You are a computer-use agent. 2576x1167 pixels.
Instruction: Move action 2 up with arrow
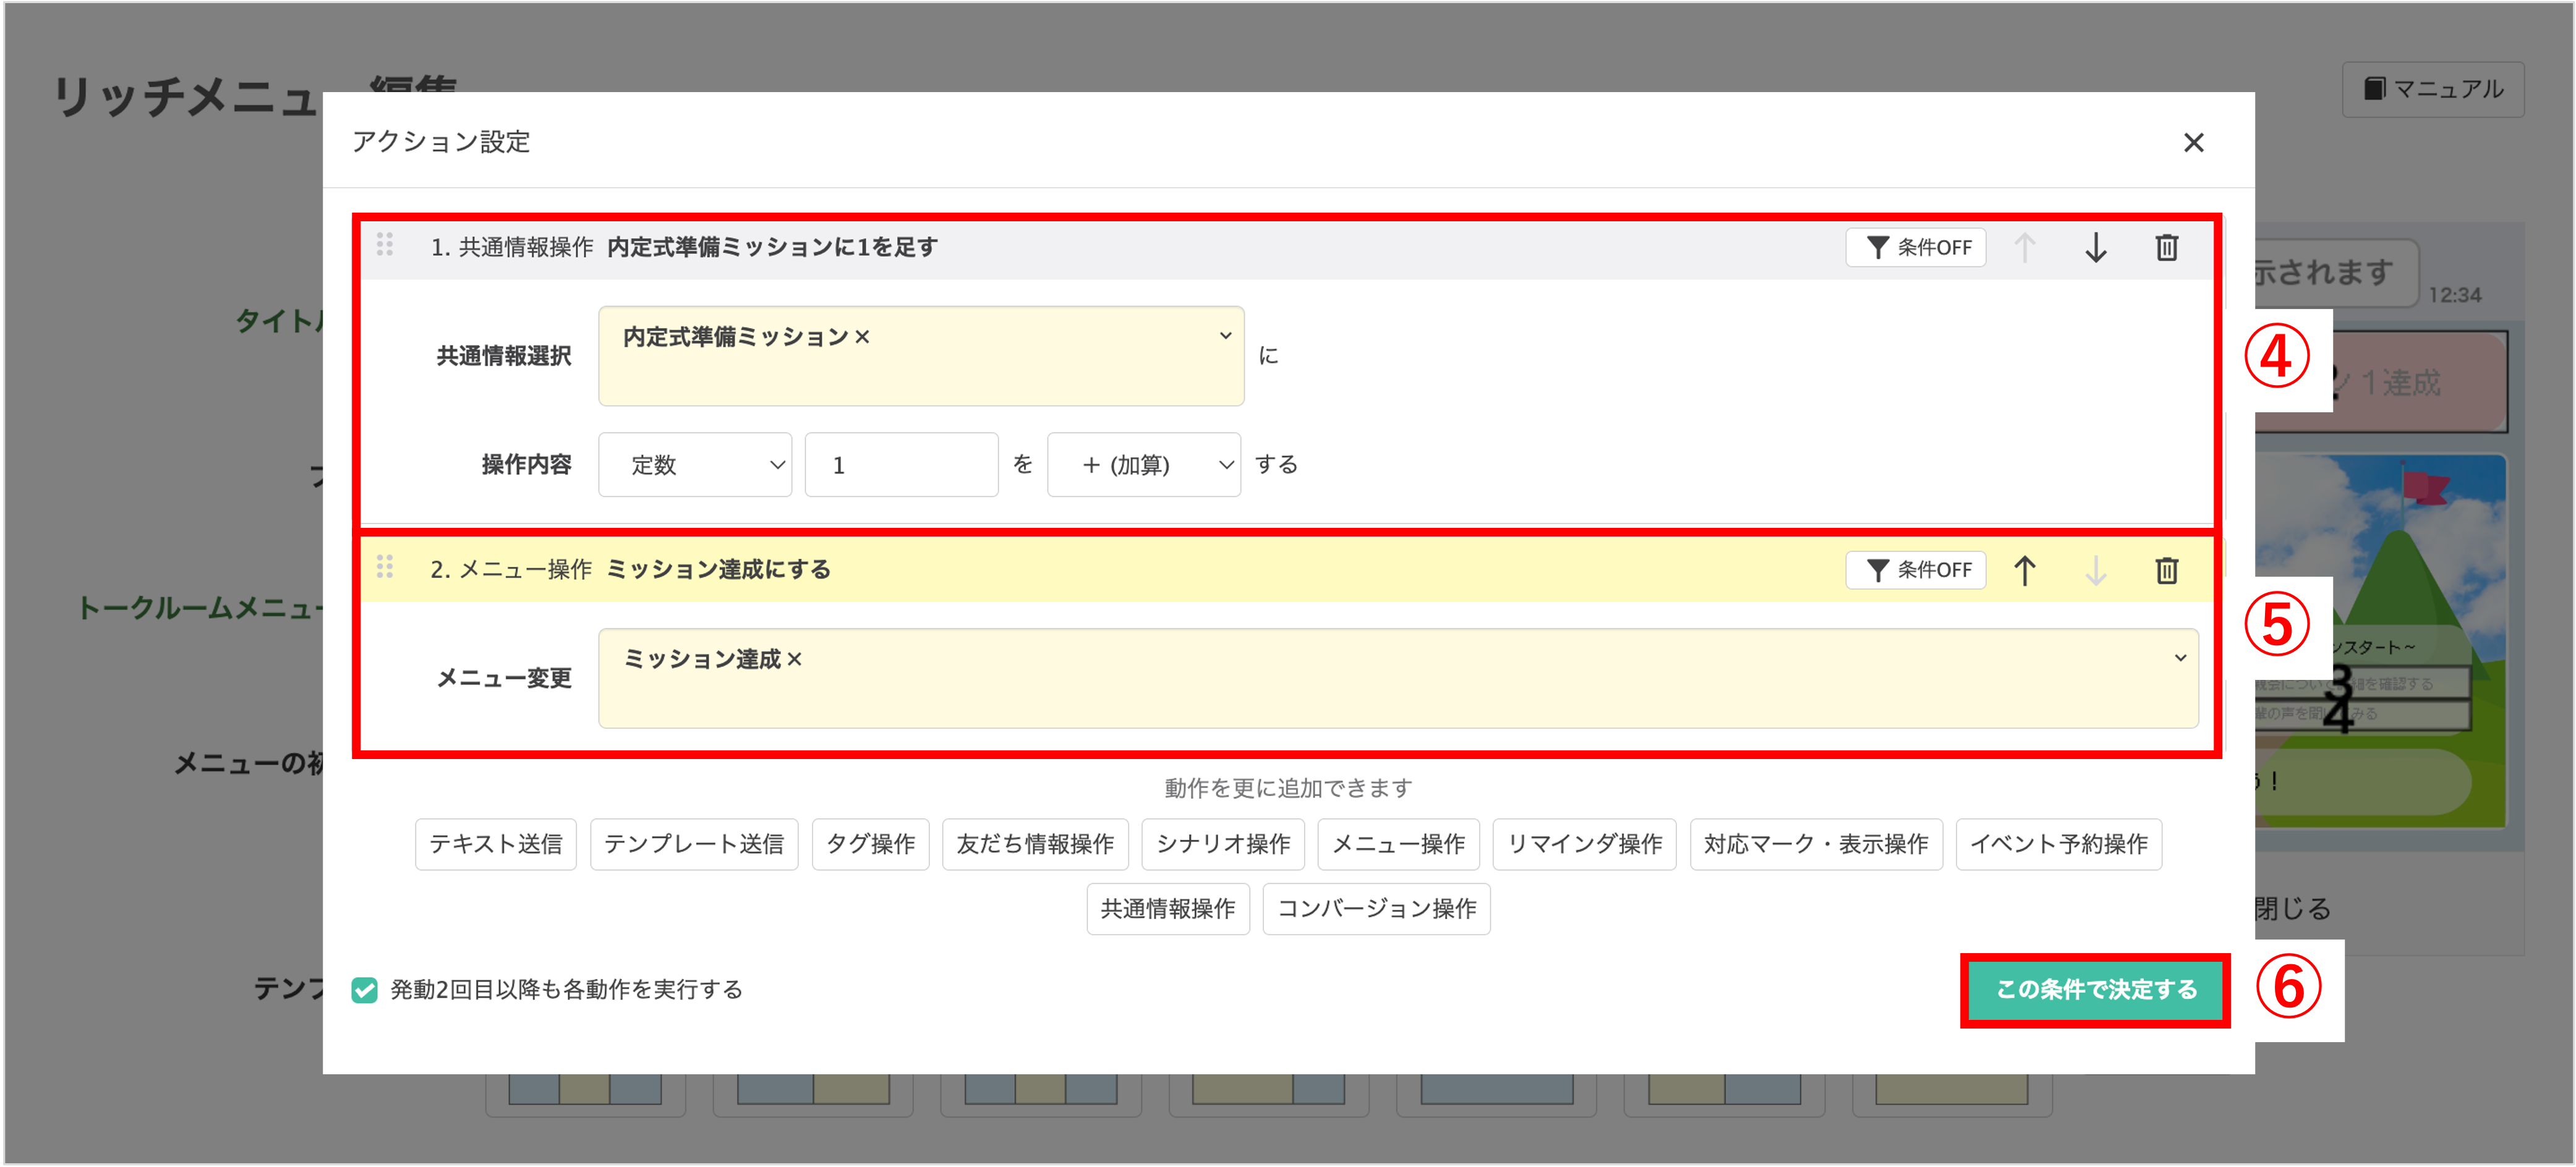2024,570
